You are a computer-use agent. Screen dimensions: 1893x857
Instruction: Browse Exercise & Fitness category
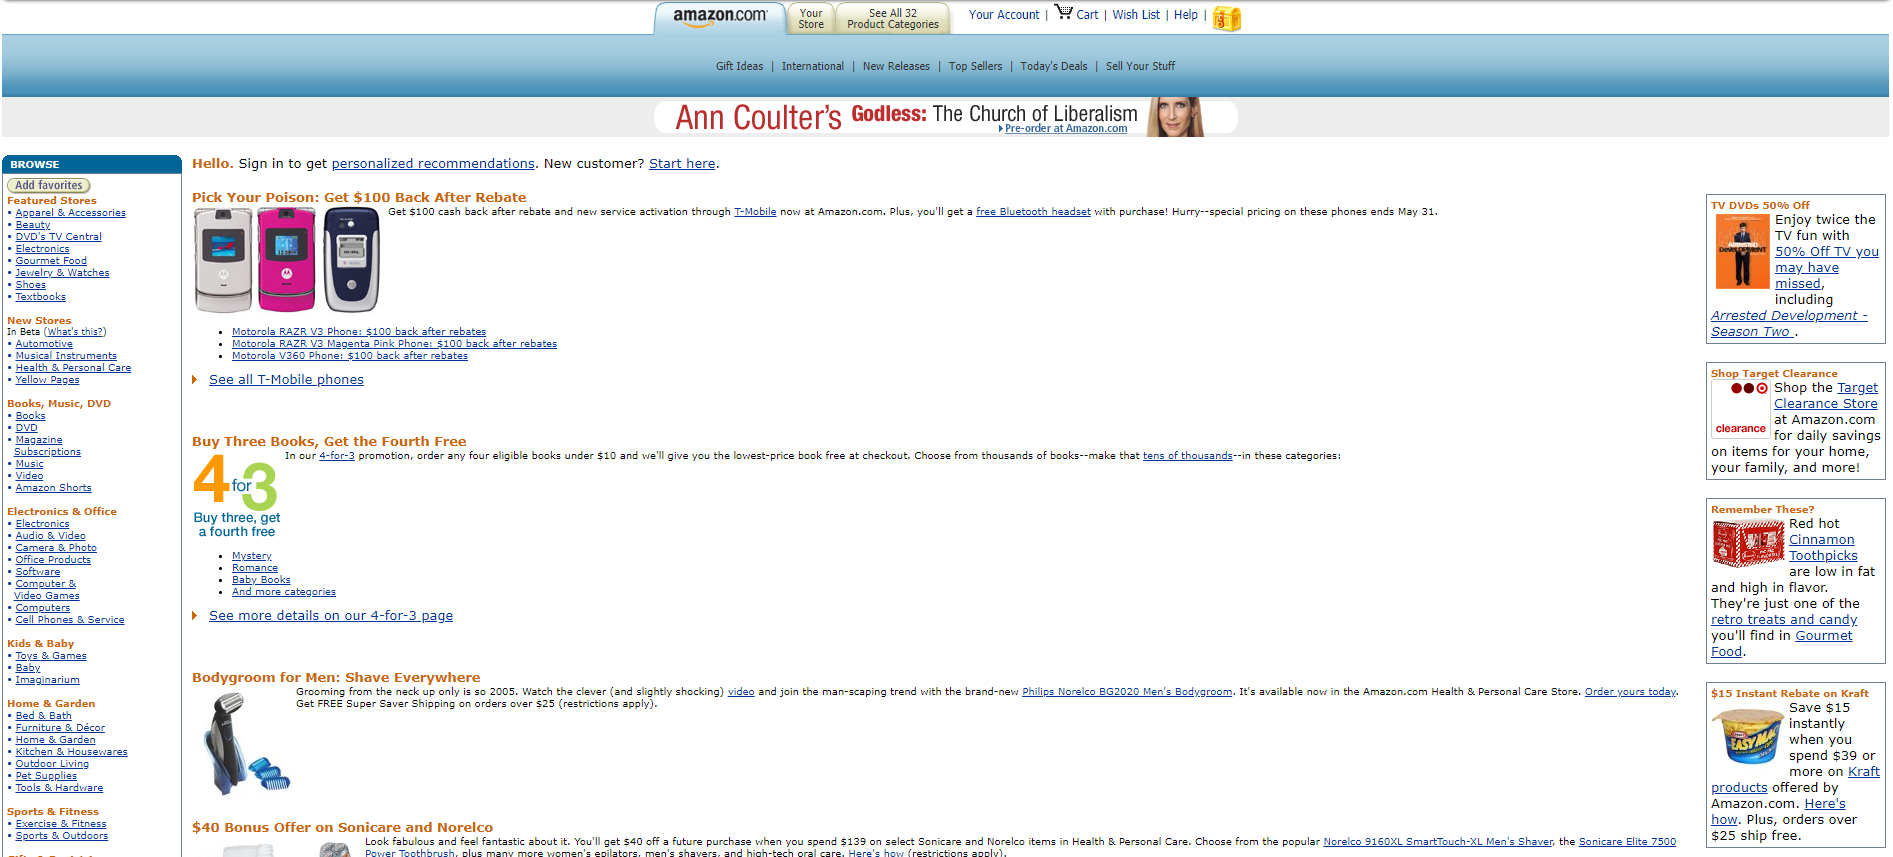click(x=61, y=824)
